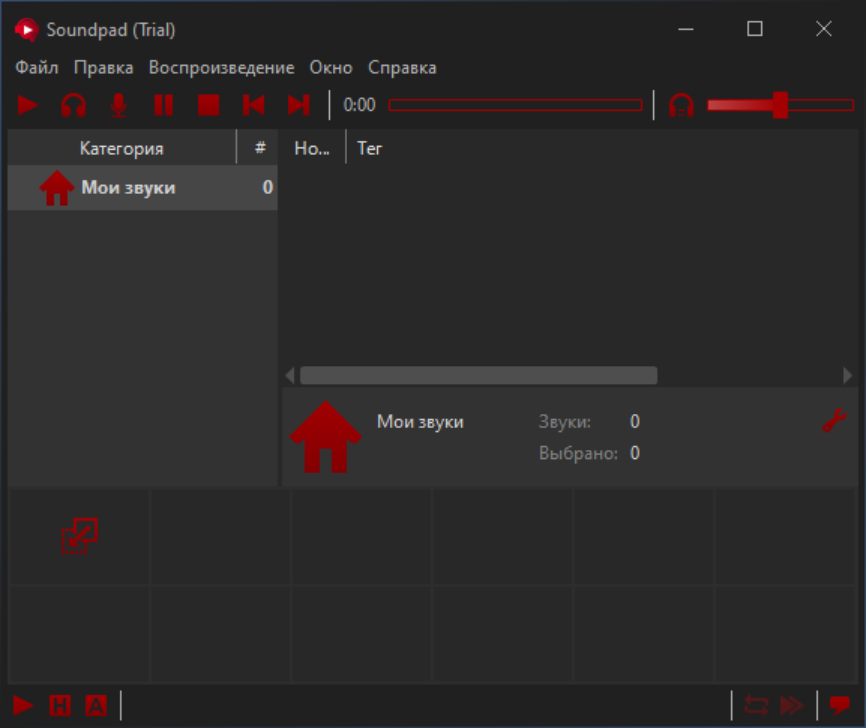This screenshot has width=866, height=728.
Task: Click the 0 count in Мои звуки row
Action: pyautogui.click(x=268, y=187)
